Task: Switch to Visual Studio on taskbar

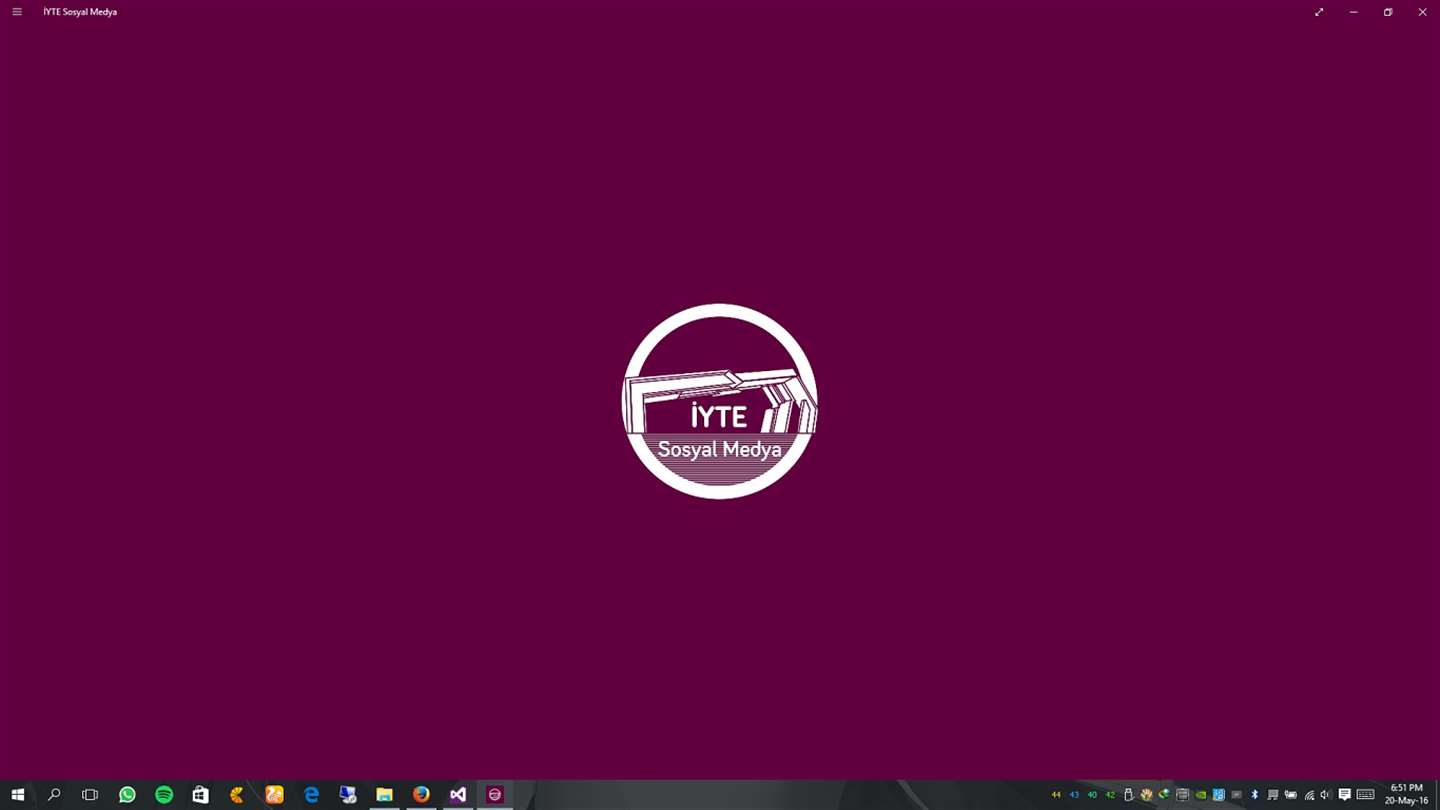Action: tap(458, 795)
